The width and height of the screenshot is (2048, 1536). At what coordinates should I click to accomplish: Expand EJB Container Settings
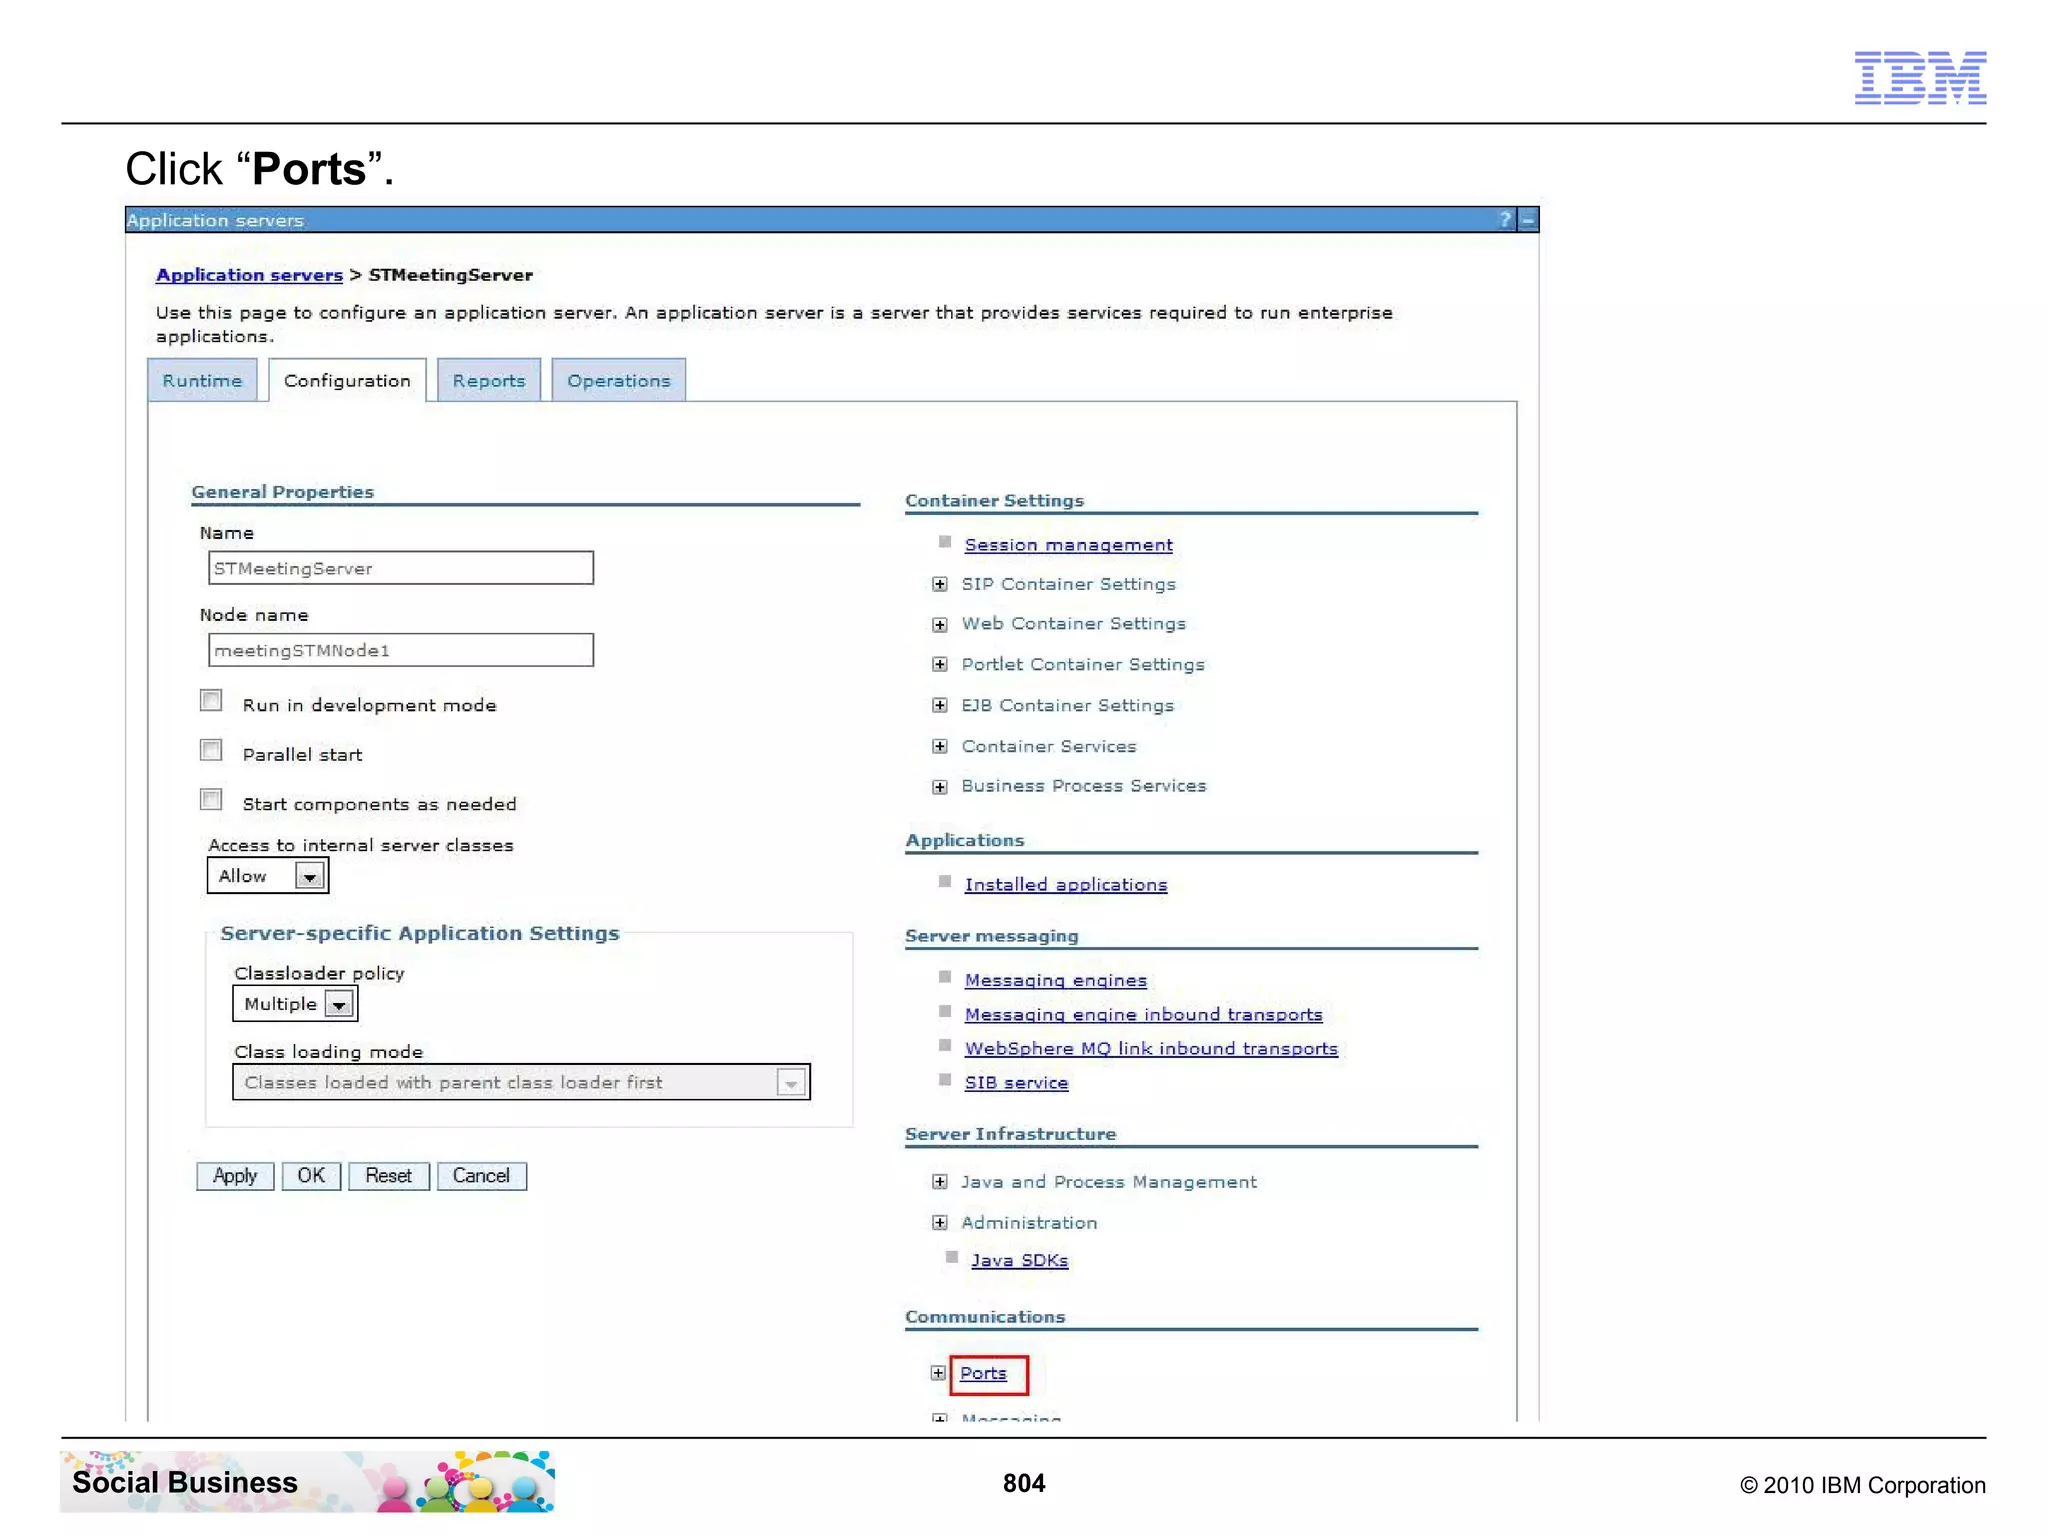click(940, 706)
